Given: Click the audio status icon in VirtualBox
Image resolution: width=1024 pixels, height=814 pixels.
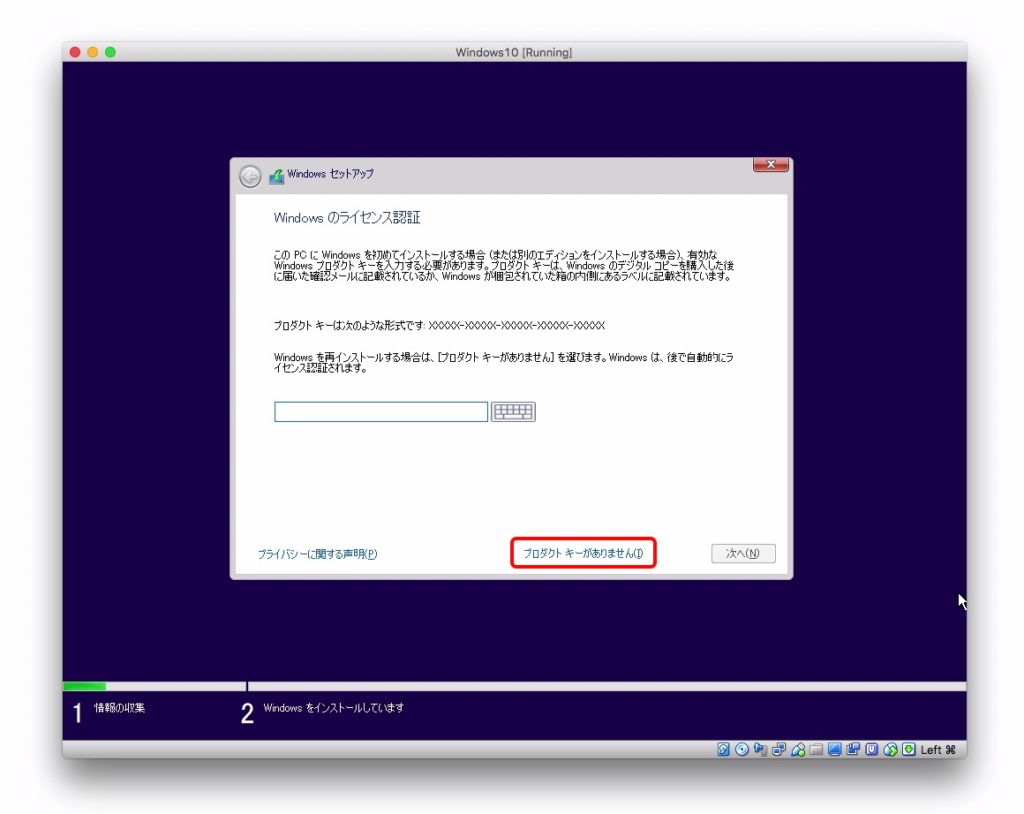Looking at the screenshot, I should (760, 749).
